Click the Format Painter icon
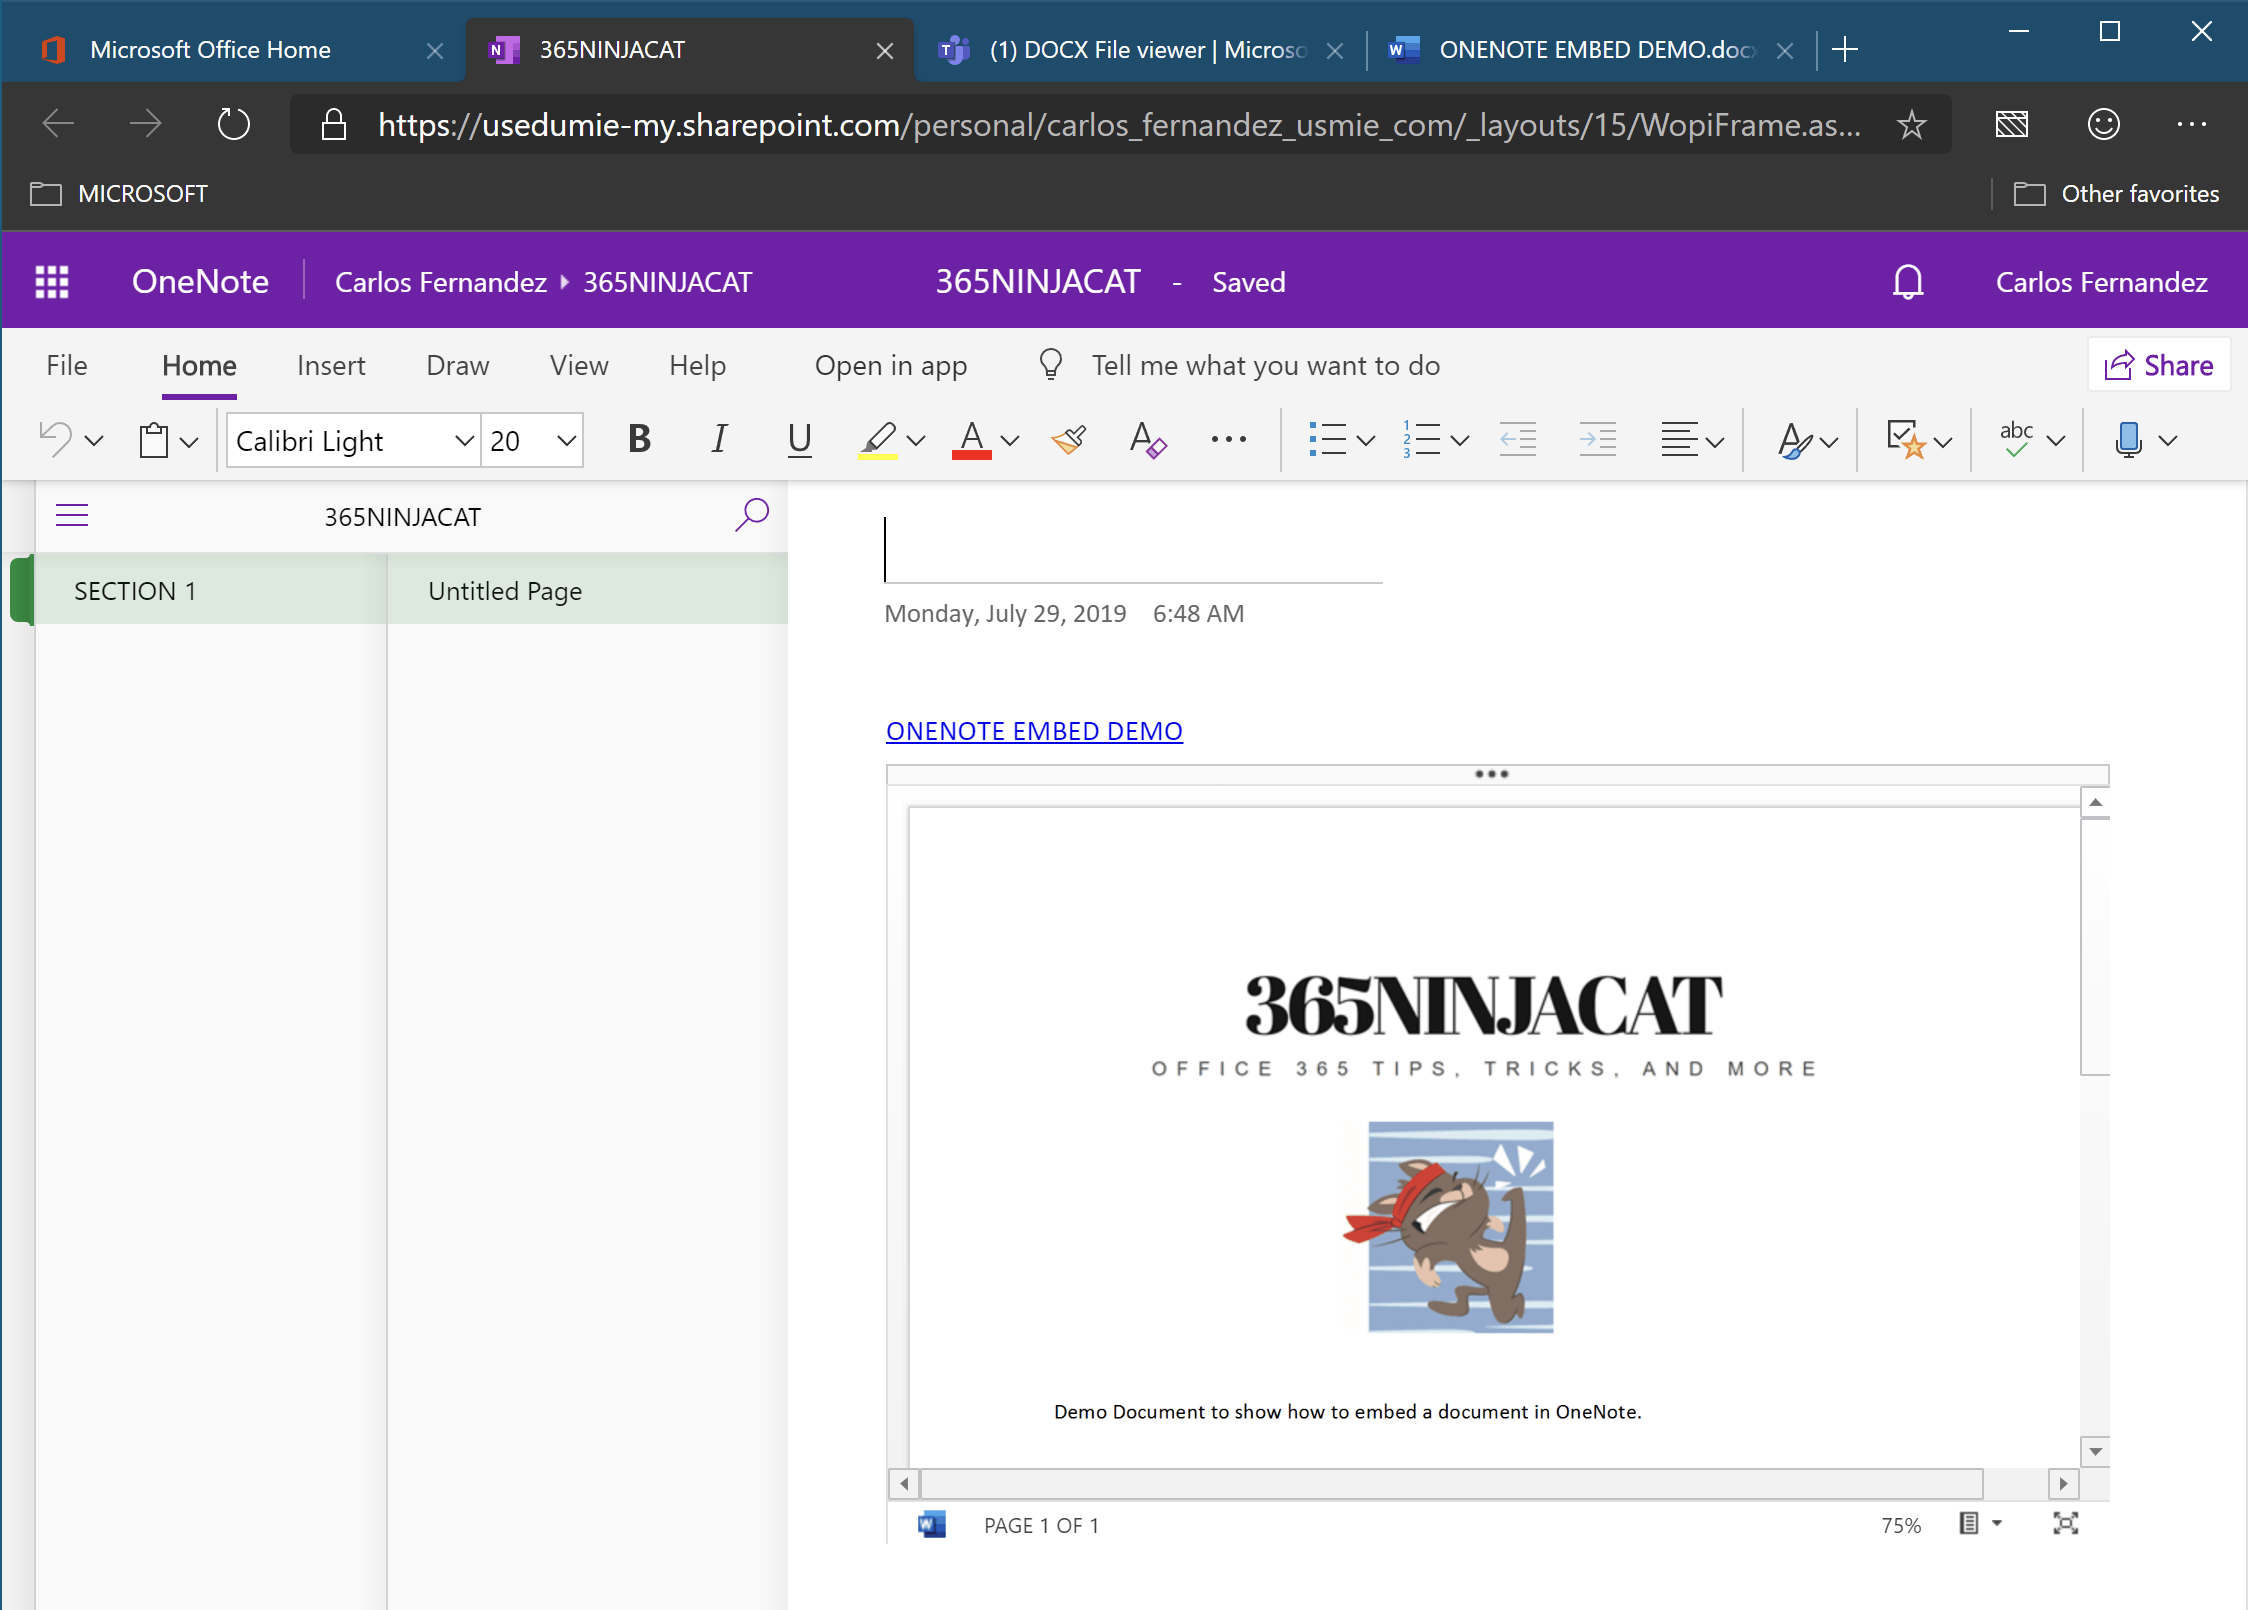The height and width of the screenshot is (1610, 2248). pos(1069,440)
